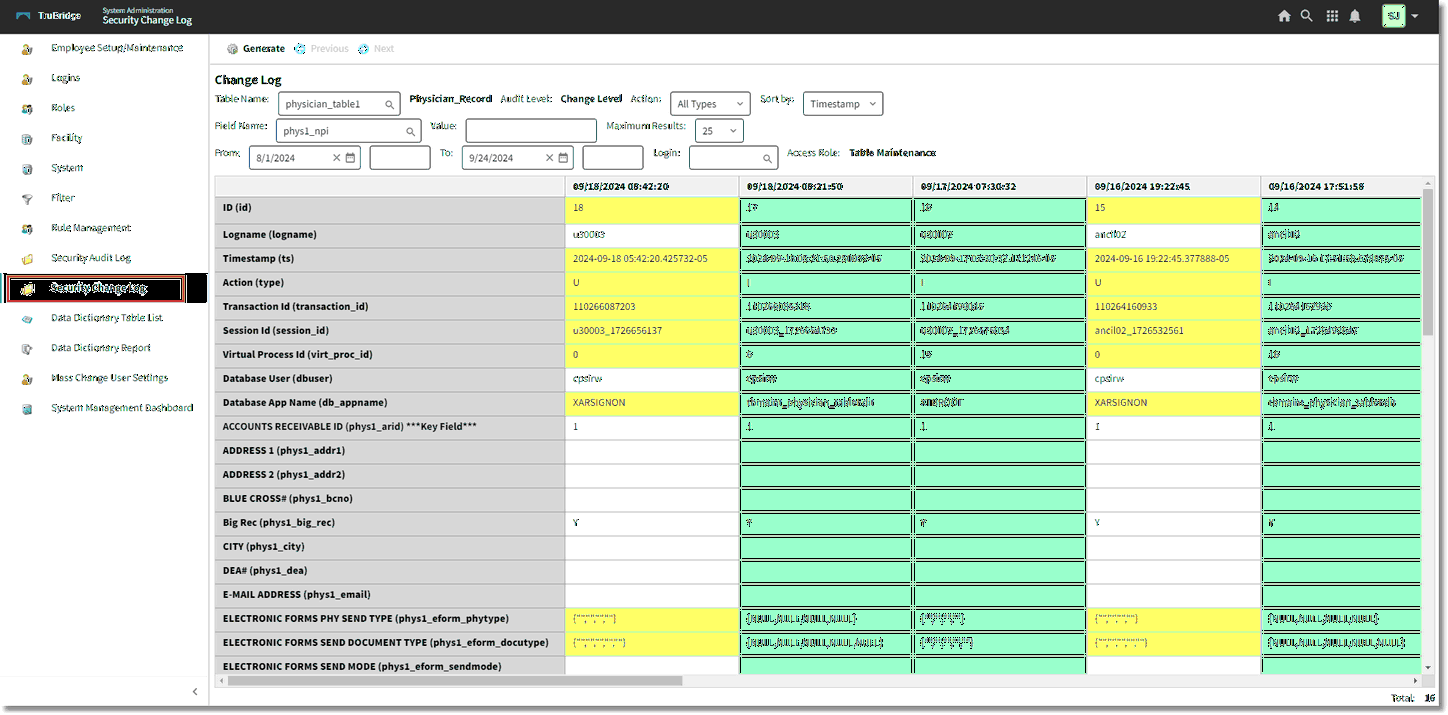The height and width of the screenshot is (715, 1448).
Task: Clear the From date with X icon
Action: 337,158
